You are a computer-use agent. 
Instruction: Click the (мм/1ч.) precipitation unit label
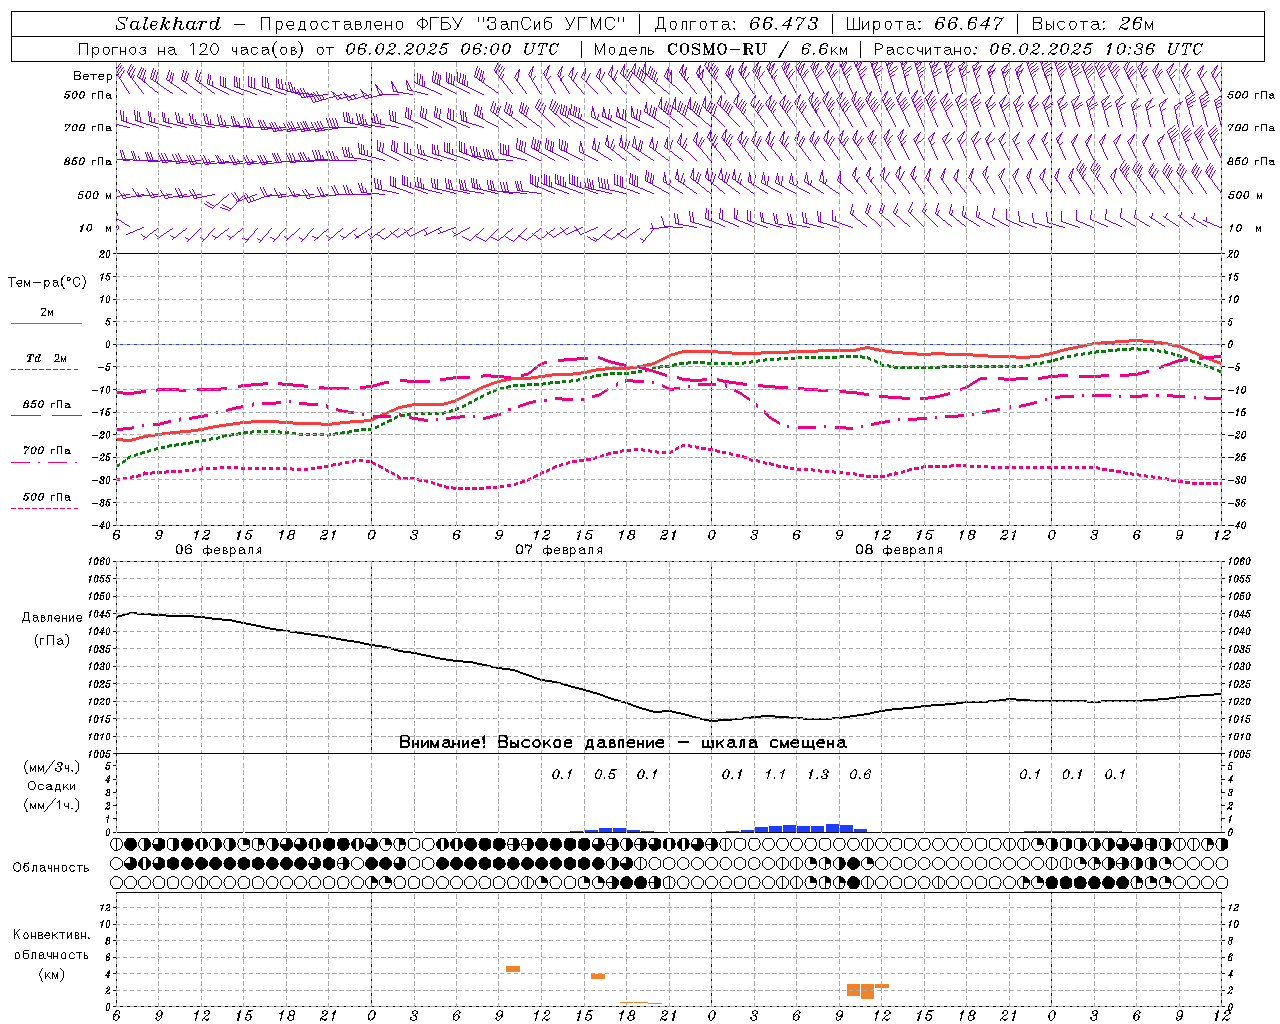click(52, 805)
